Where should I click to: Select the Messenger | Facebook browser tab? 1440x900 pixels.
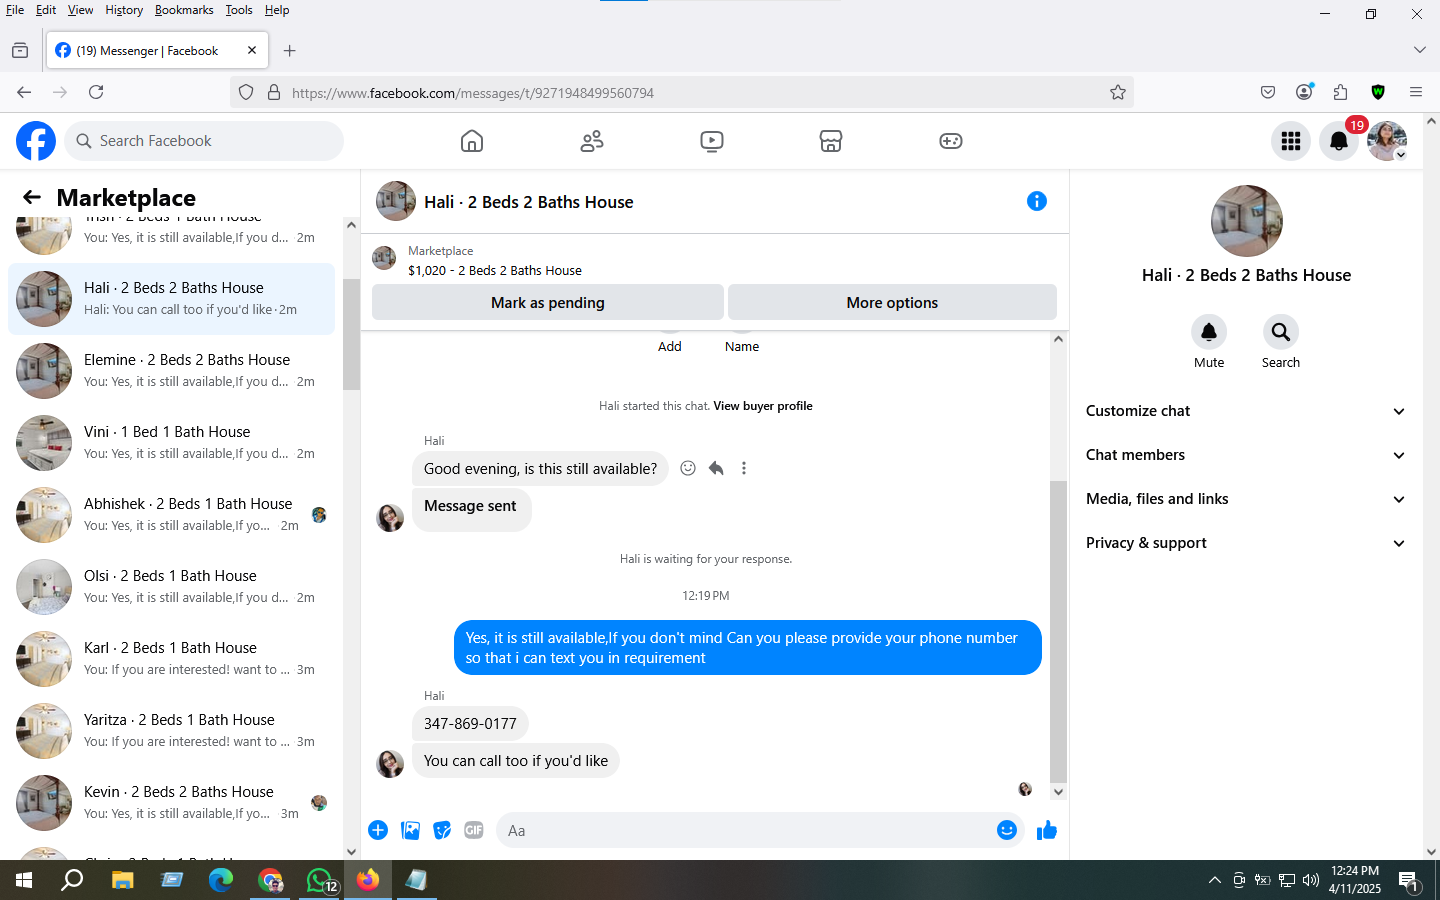coord(157,50)
